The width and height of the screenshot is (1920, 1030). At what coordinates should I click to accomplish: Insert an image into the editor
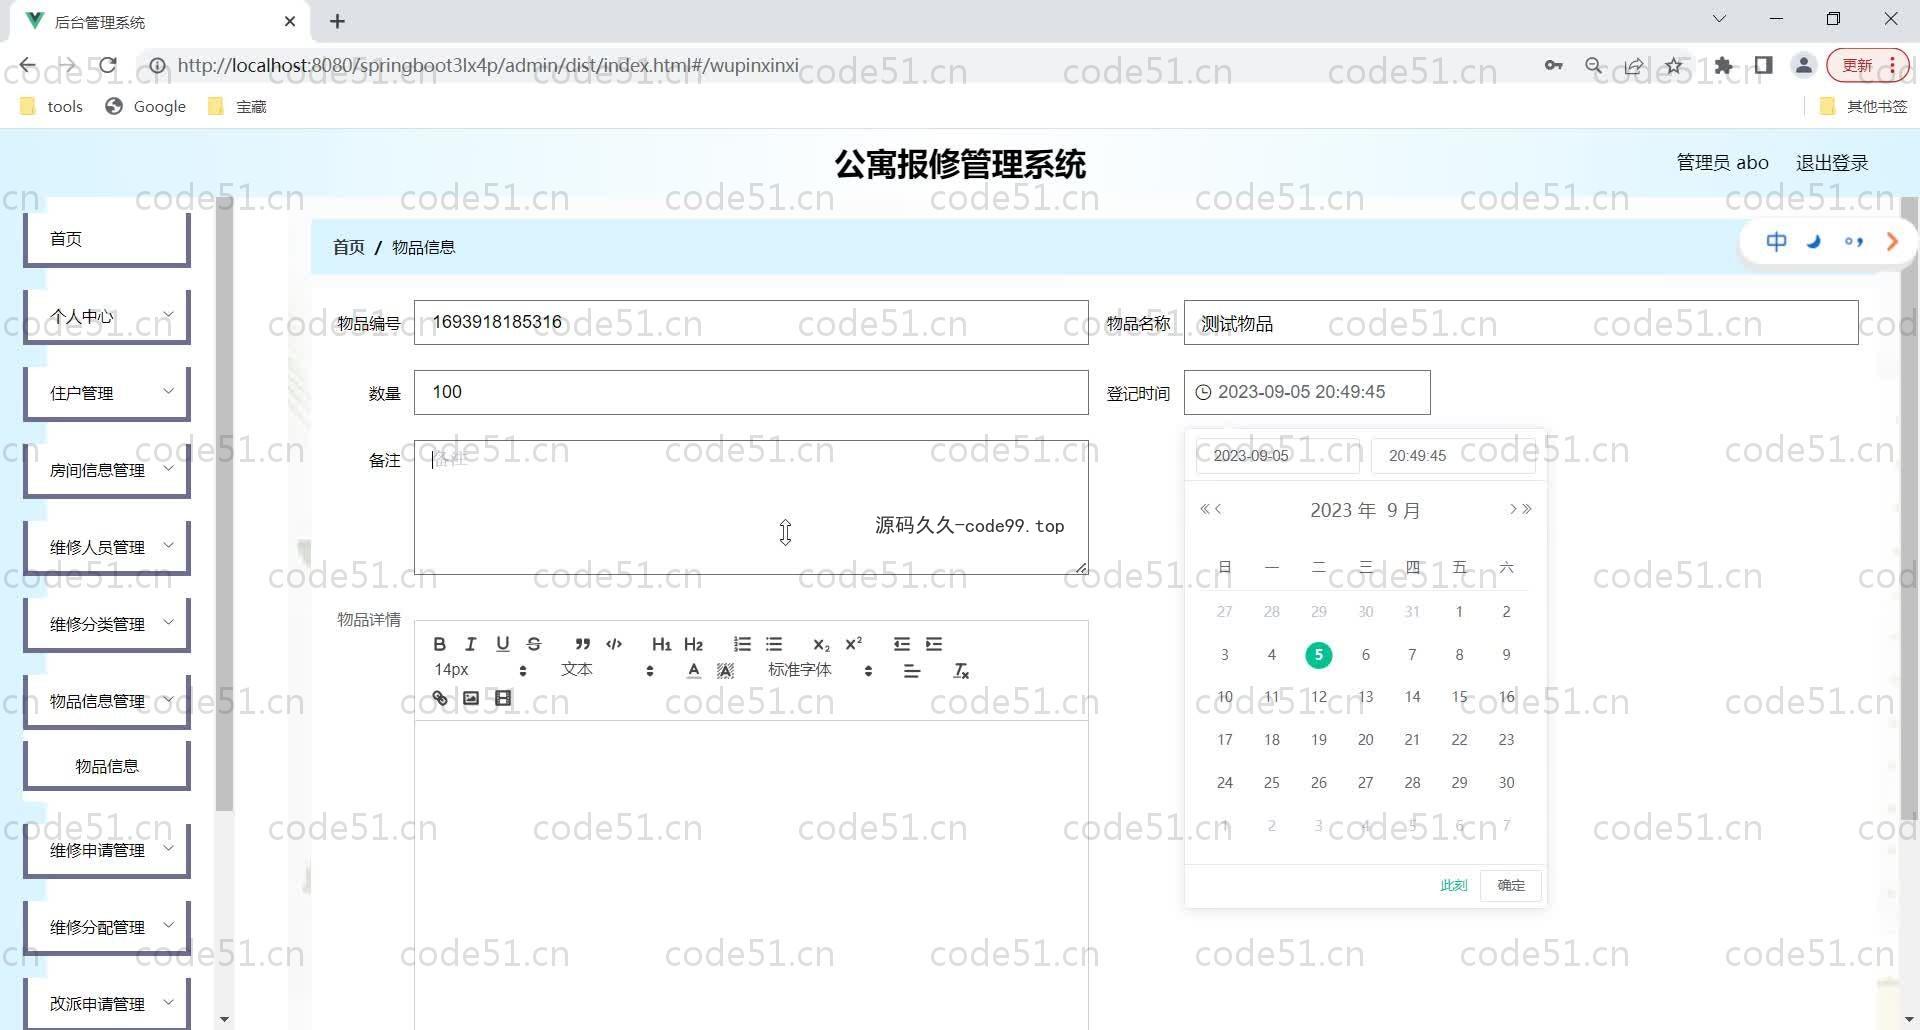[x=471, y=698]
